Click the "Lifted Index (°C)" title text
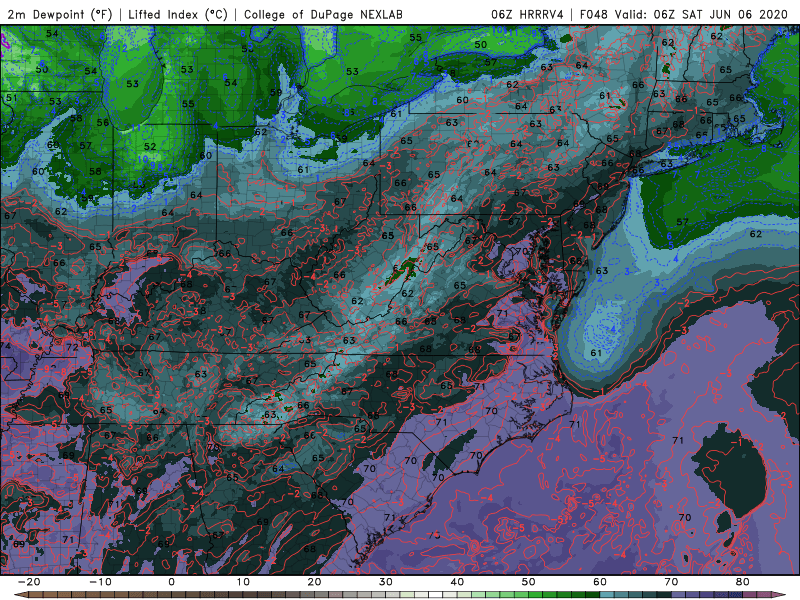 pyautogui.click(x=178, y=15)
